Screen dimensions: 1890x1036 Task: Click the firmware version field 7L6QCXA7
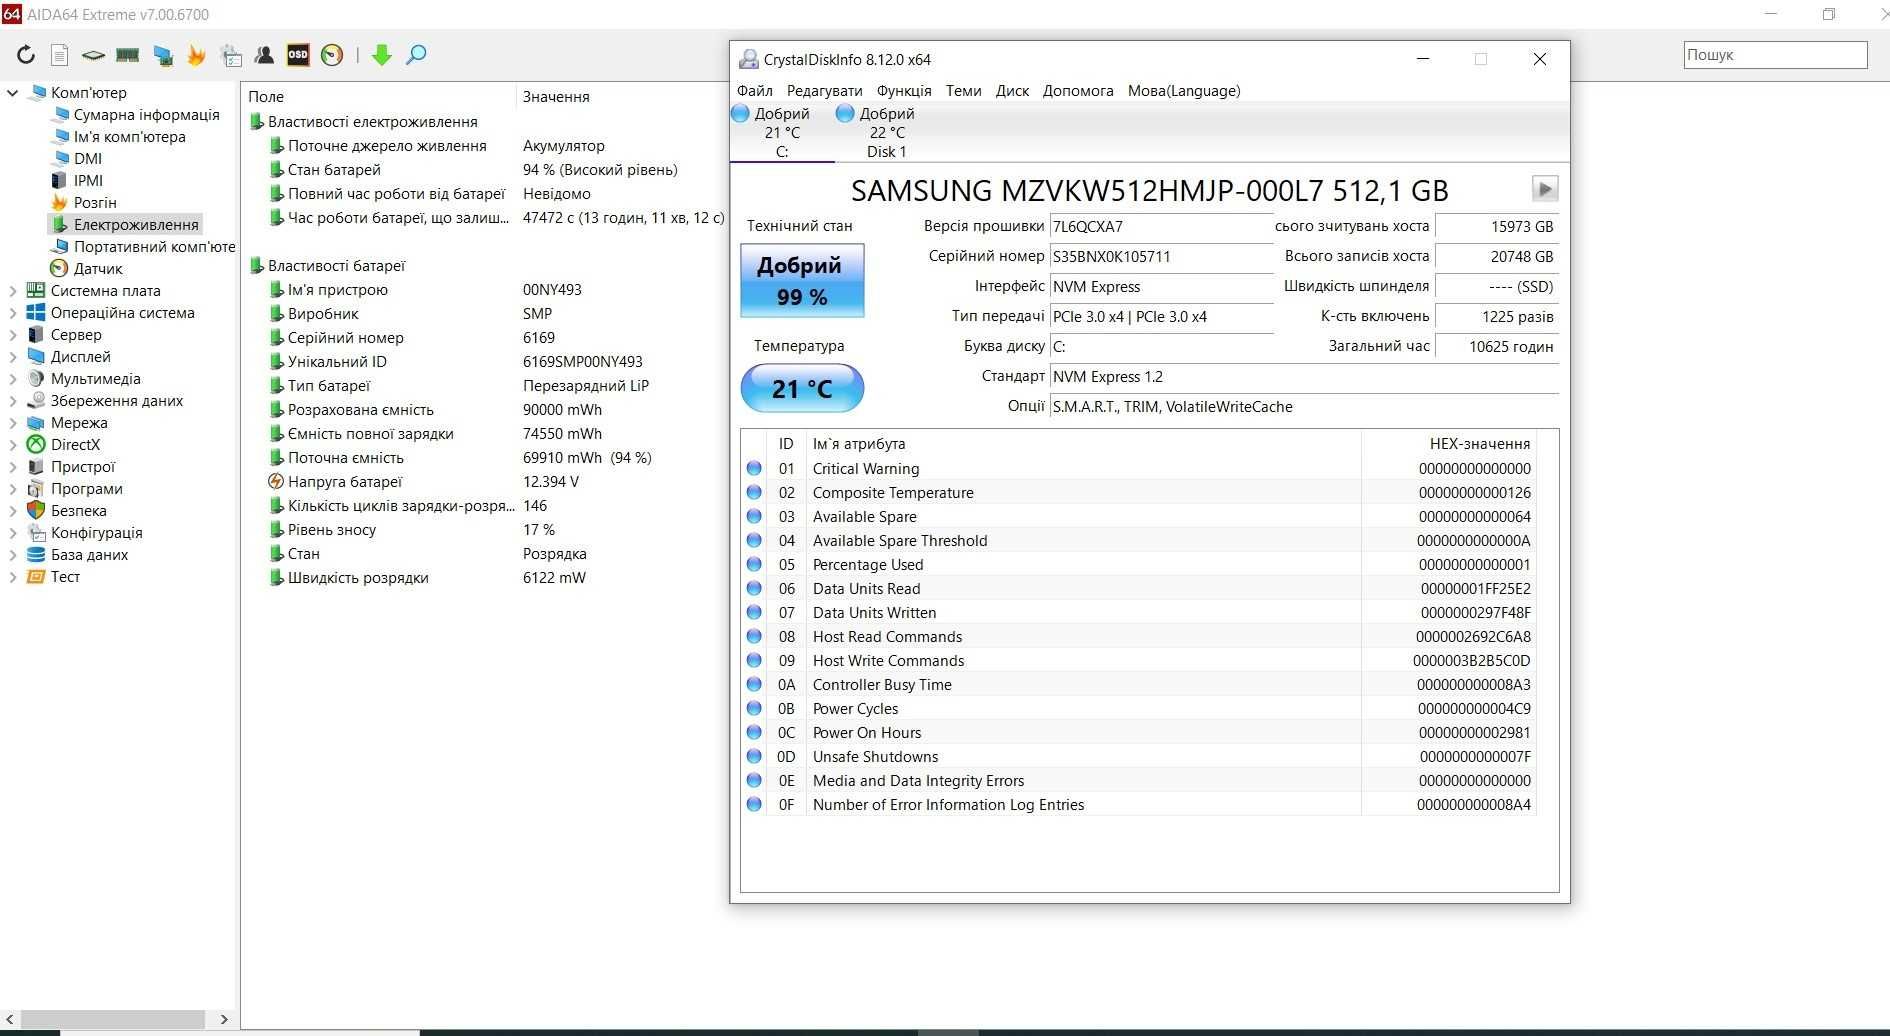tap(1161, 226)
